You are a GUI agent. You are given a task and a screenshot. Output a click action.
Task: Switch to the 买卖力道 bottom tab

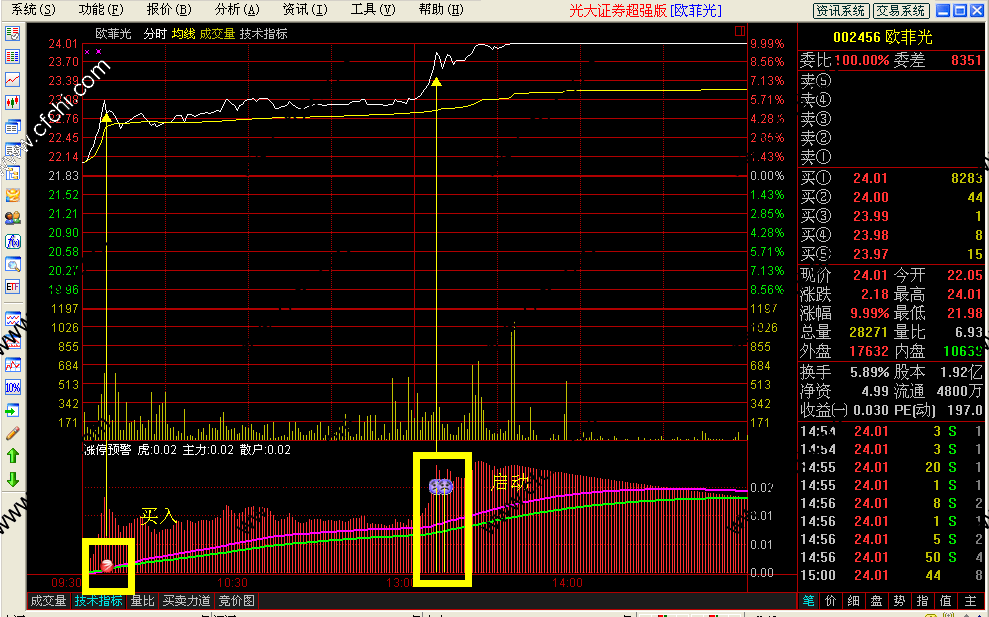(x=187, y=601)
